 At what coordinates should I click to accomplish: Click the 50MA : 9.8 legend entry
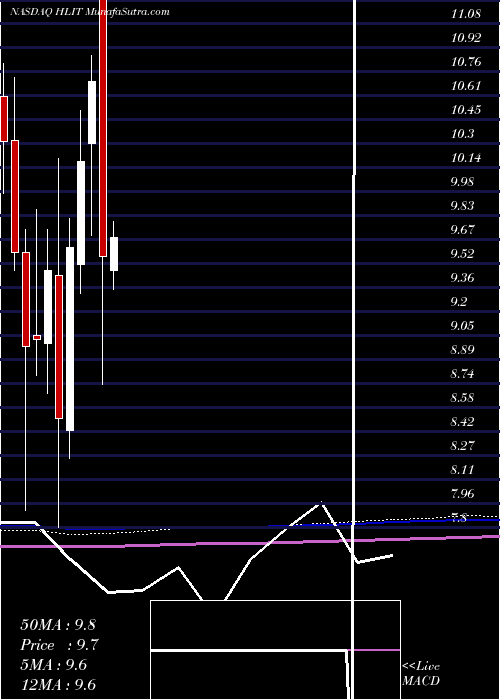58,625
